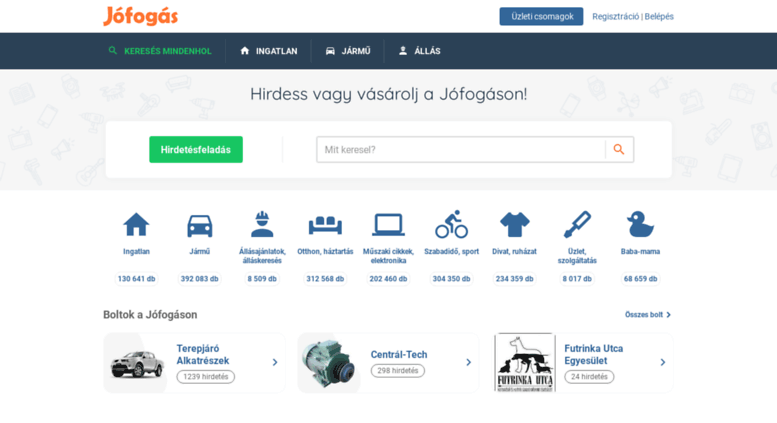The image size is (777, 423).
Task: Open Terepjáró Alkatrészek shop chevron
Action: click(x=275, y=363)
